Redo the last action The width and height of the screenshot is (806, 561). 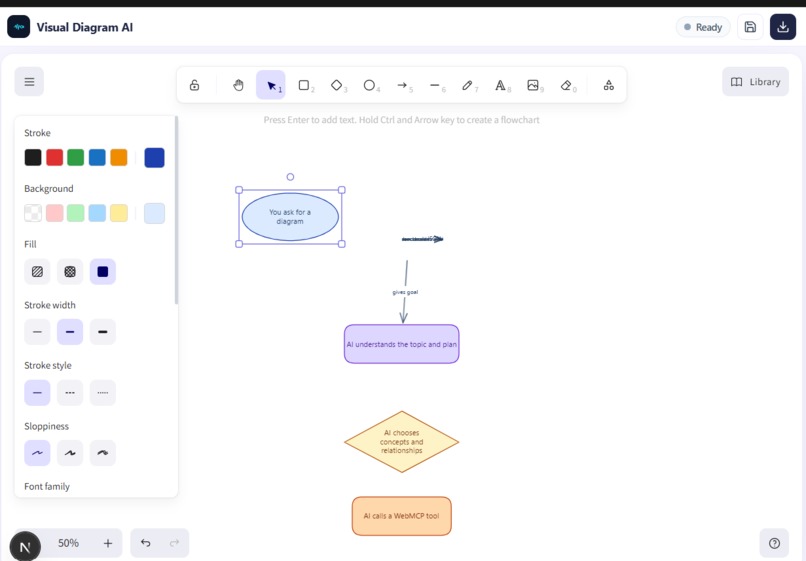(x=174, y=543)
